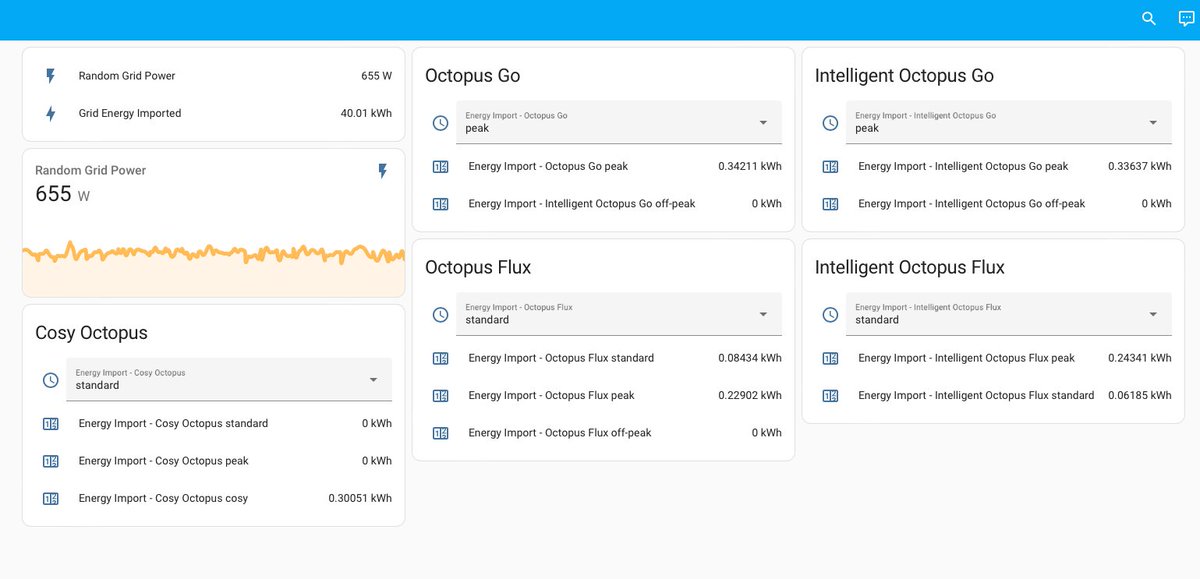Click the clock icon in the Cosy Octopus card
Viewport: 1200px width, 579px height.
pyautogui.click(x=51, y=380)
